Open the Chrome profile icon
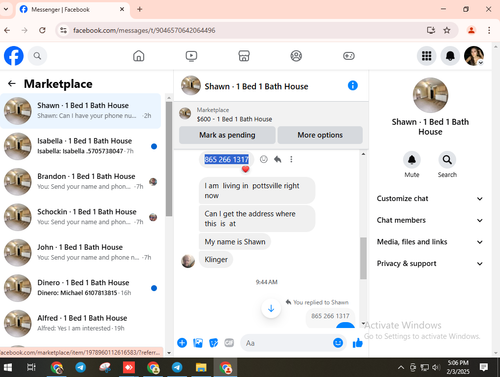 point(471,30)
